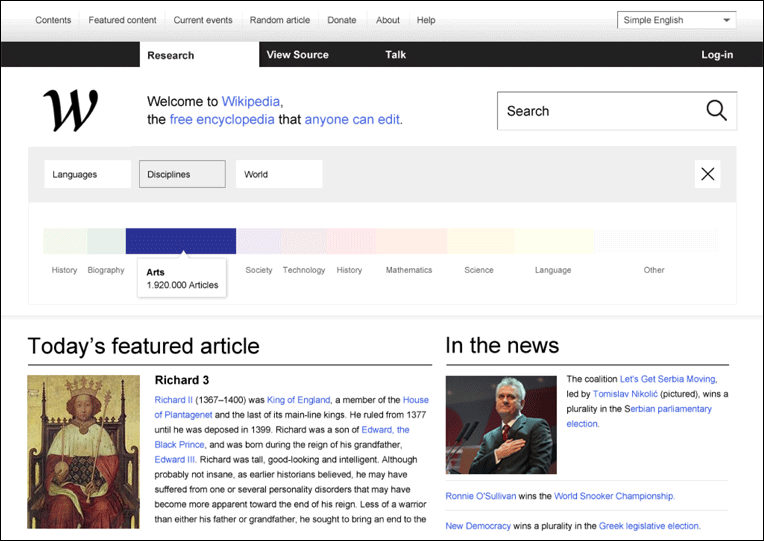Screen dimensions: 764x541
Task: Close the disciplines panel with X
Action: click(707, 174)
